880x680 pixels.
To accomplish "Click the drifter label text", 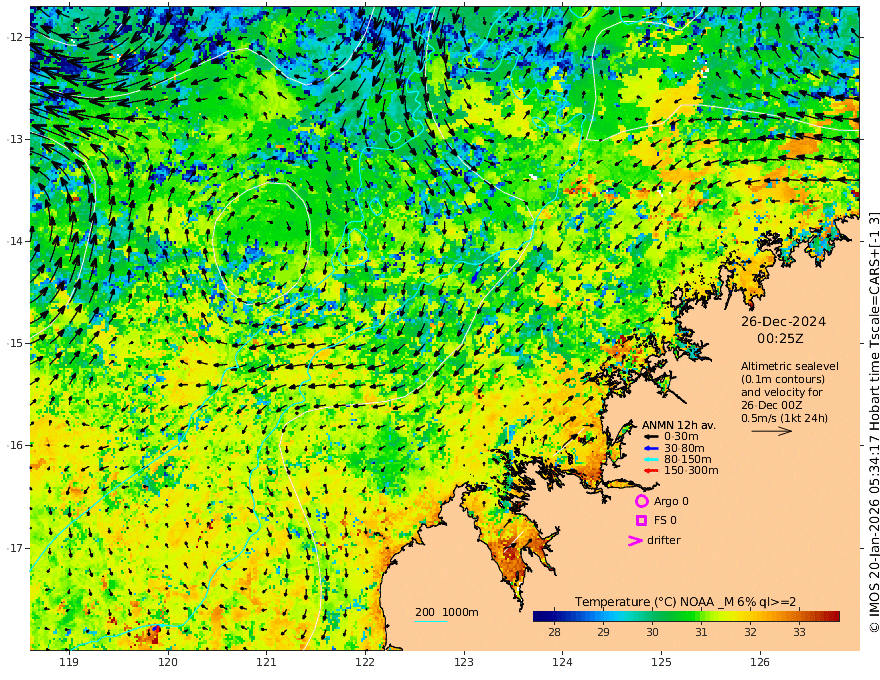I will (664, 540).
